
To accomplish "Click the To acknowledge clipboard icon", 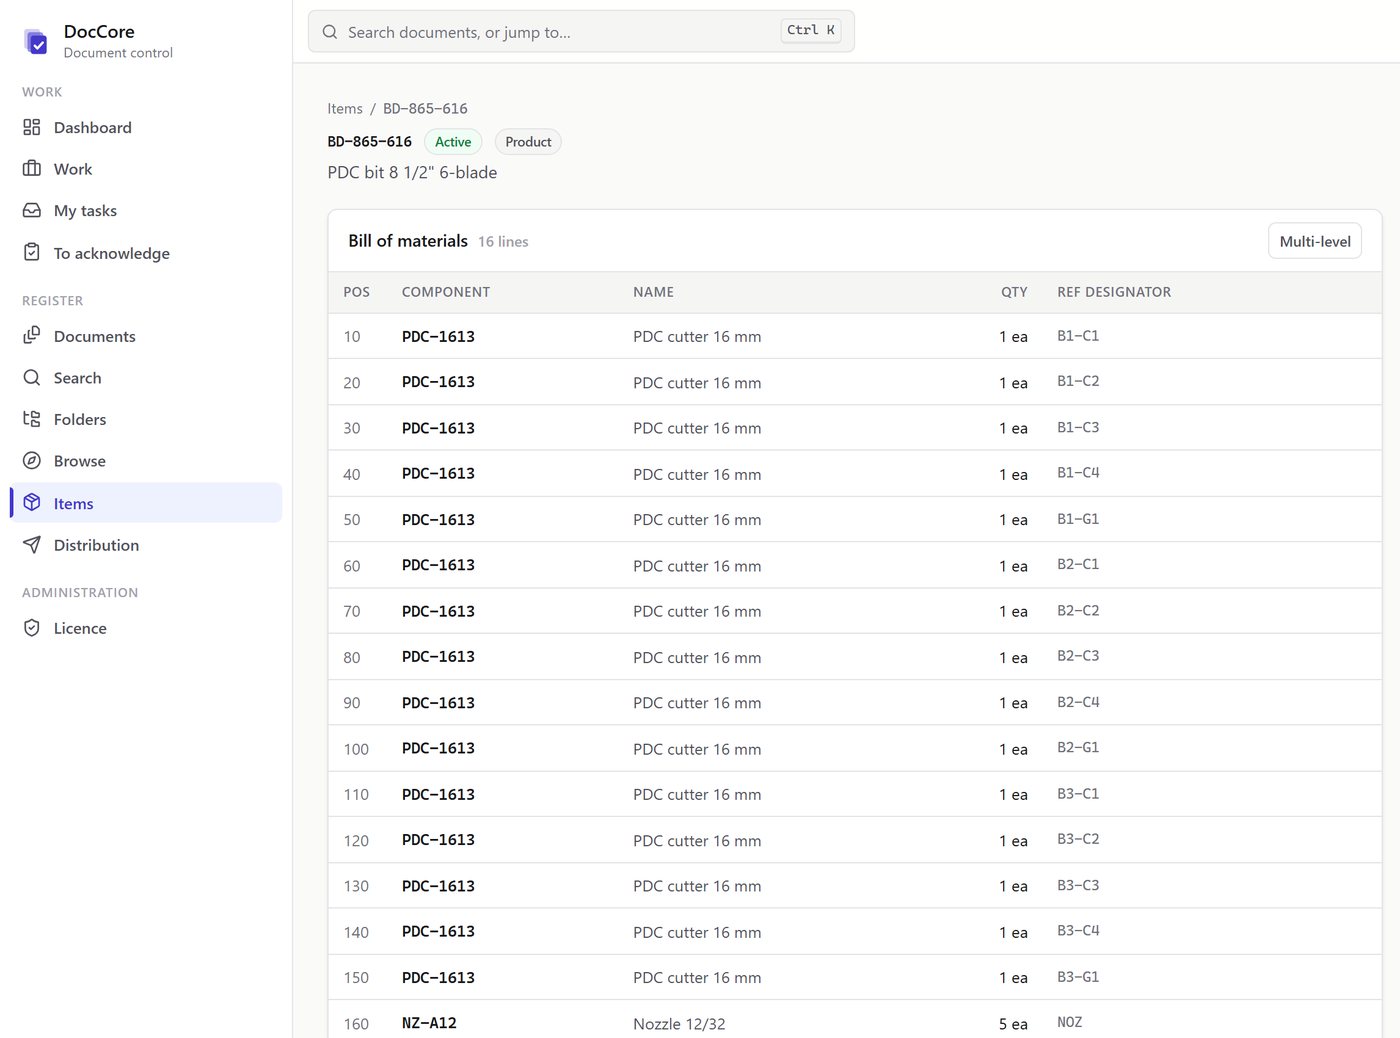I will 32,253.
